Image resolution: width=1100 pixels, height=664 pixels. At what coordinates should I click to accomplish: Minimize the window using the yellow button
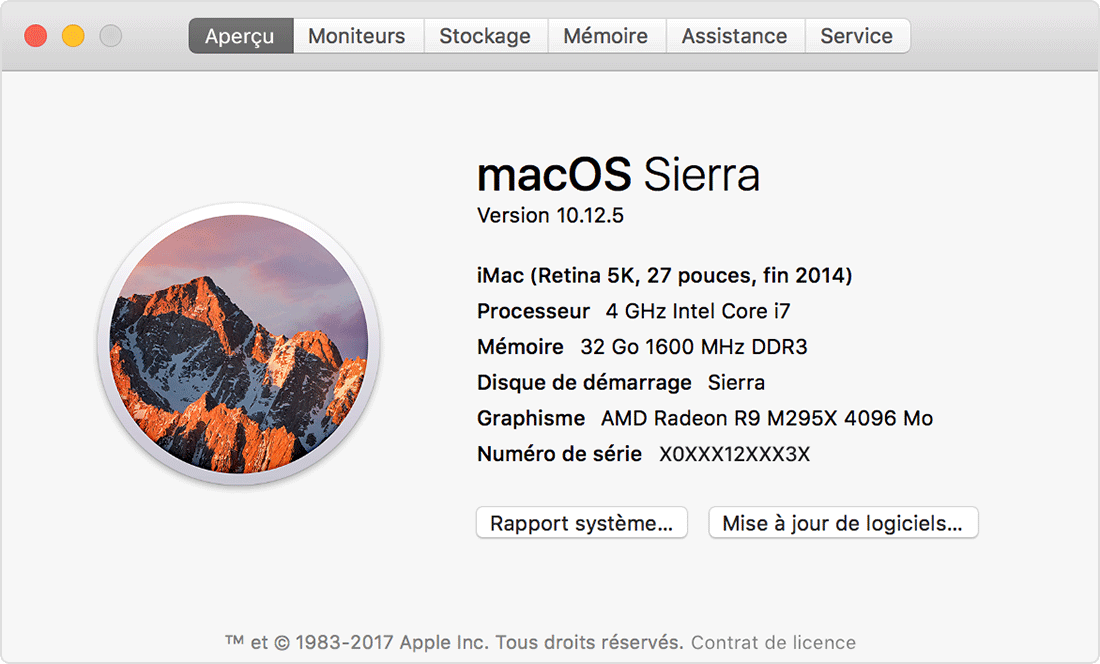click(73, 36)
